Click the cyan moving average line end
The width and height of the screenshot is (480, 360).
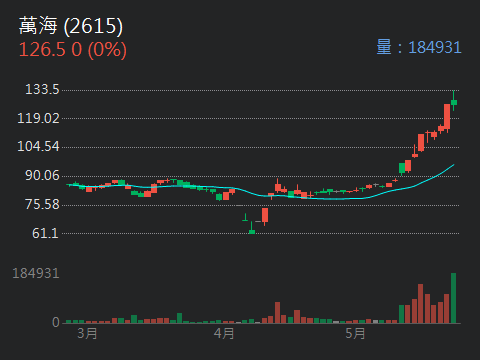click(453, 165)
